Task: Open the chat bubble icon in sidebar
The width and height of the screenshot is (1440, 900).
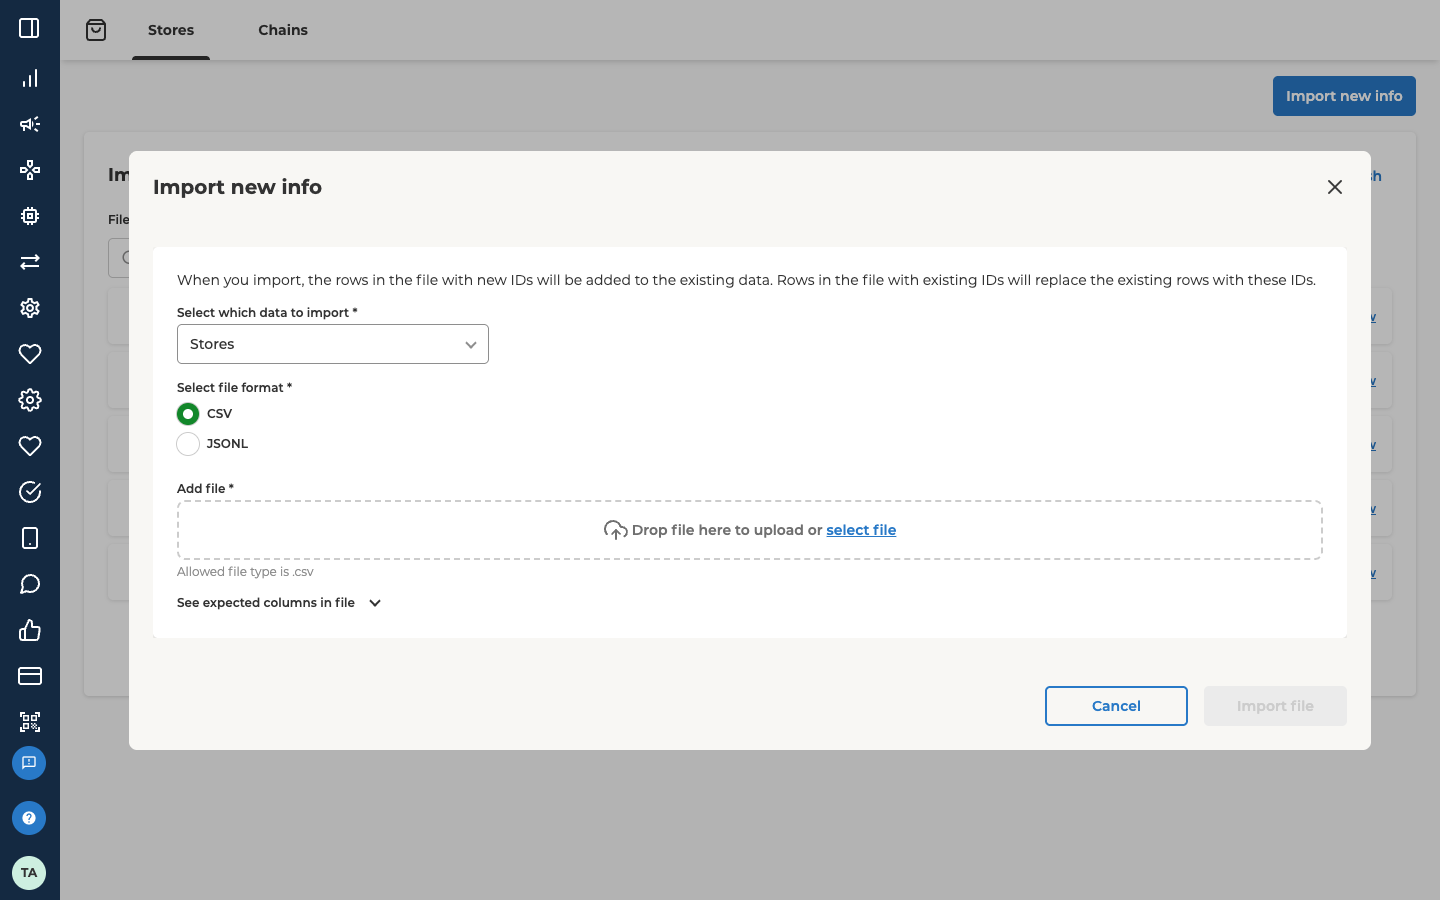Action: pyautogui.click(x=30, y=584)
